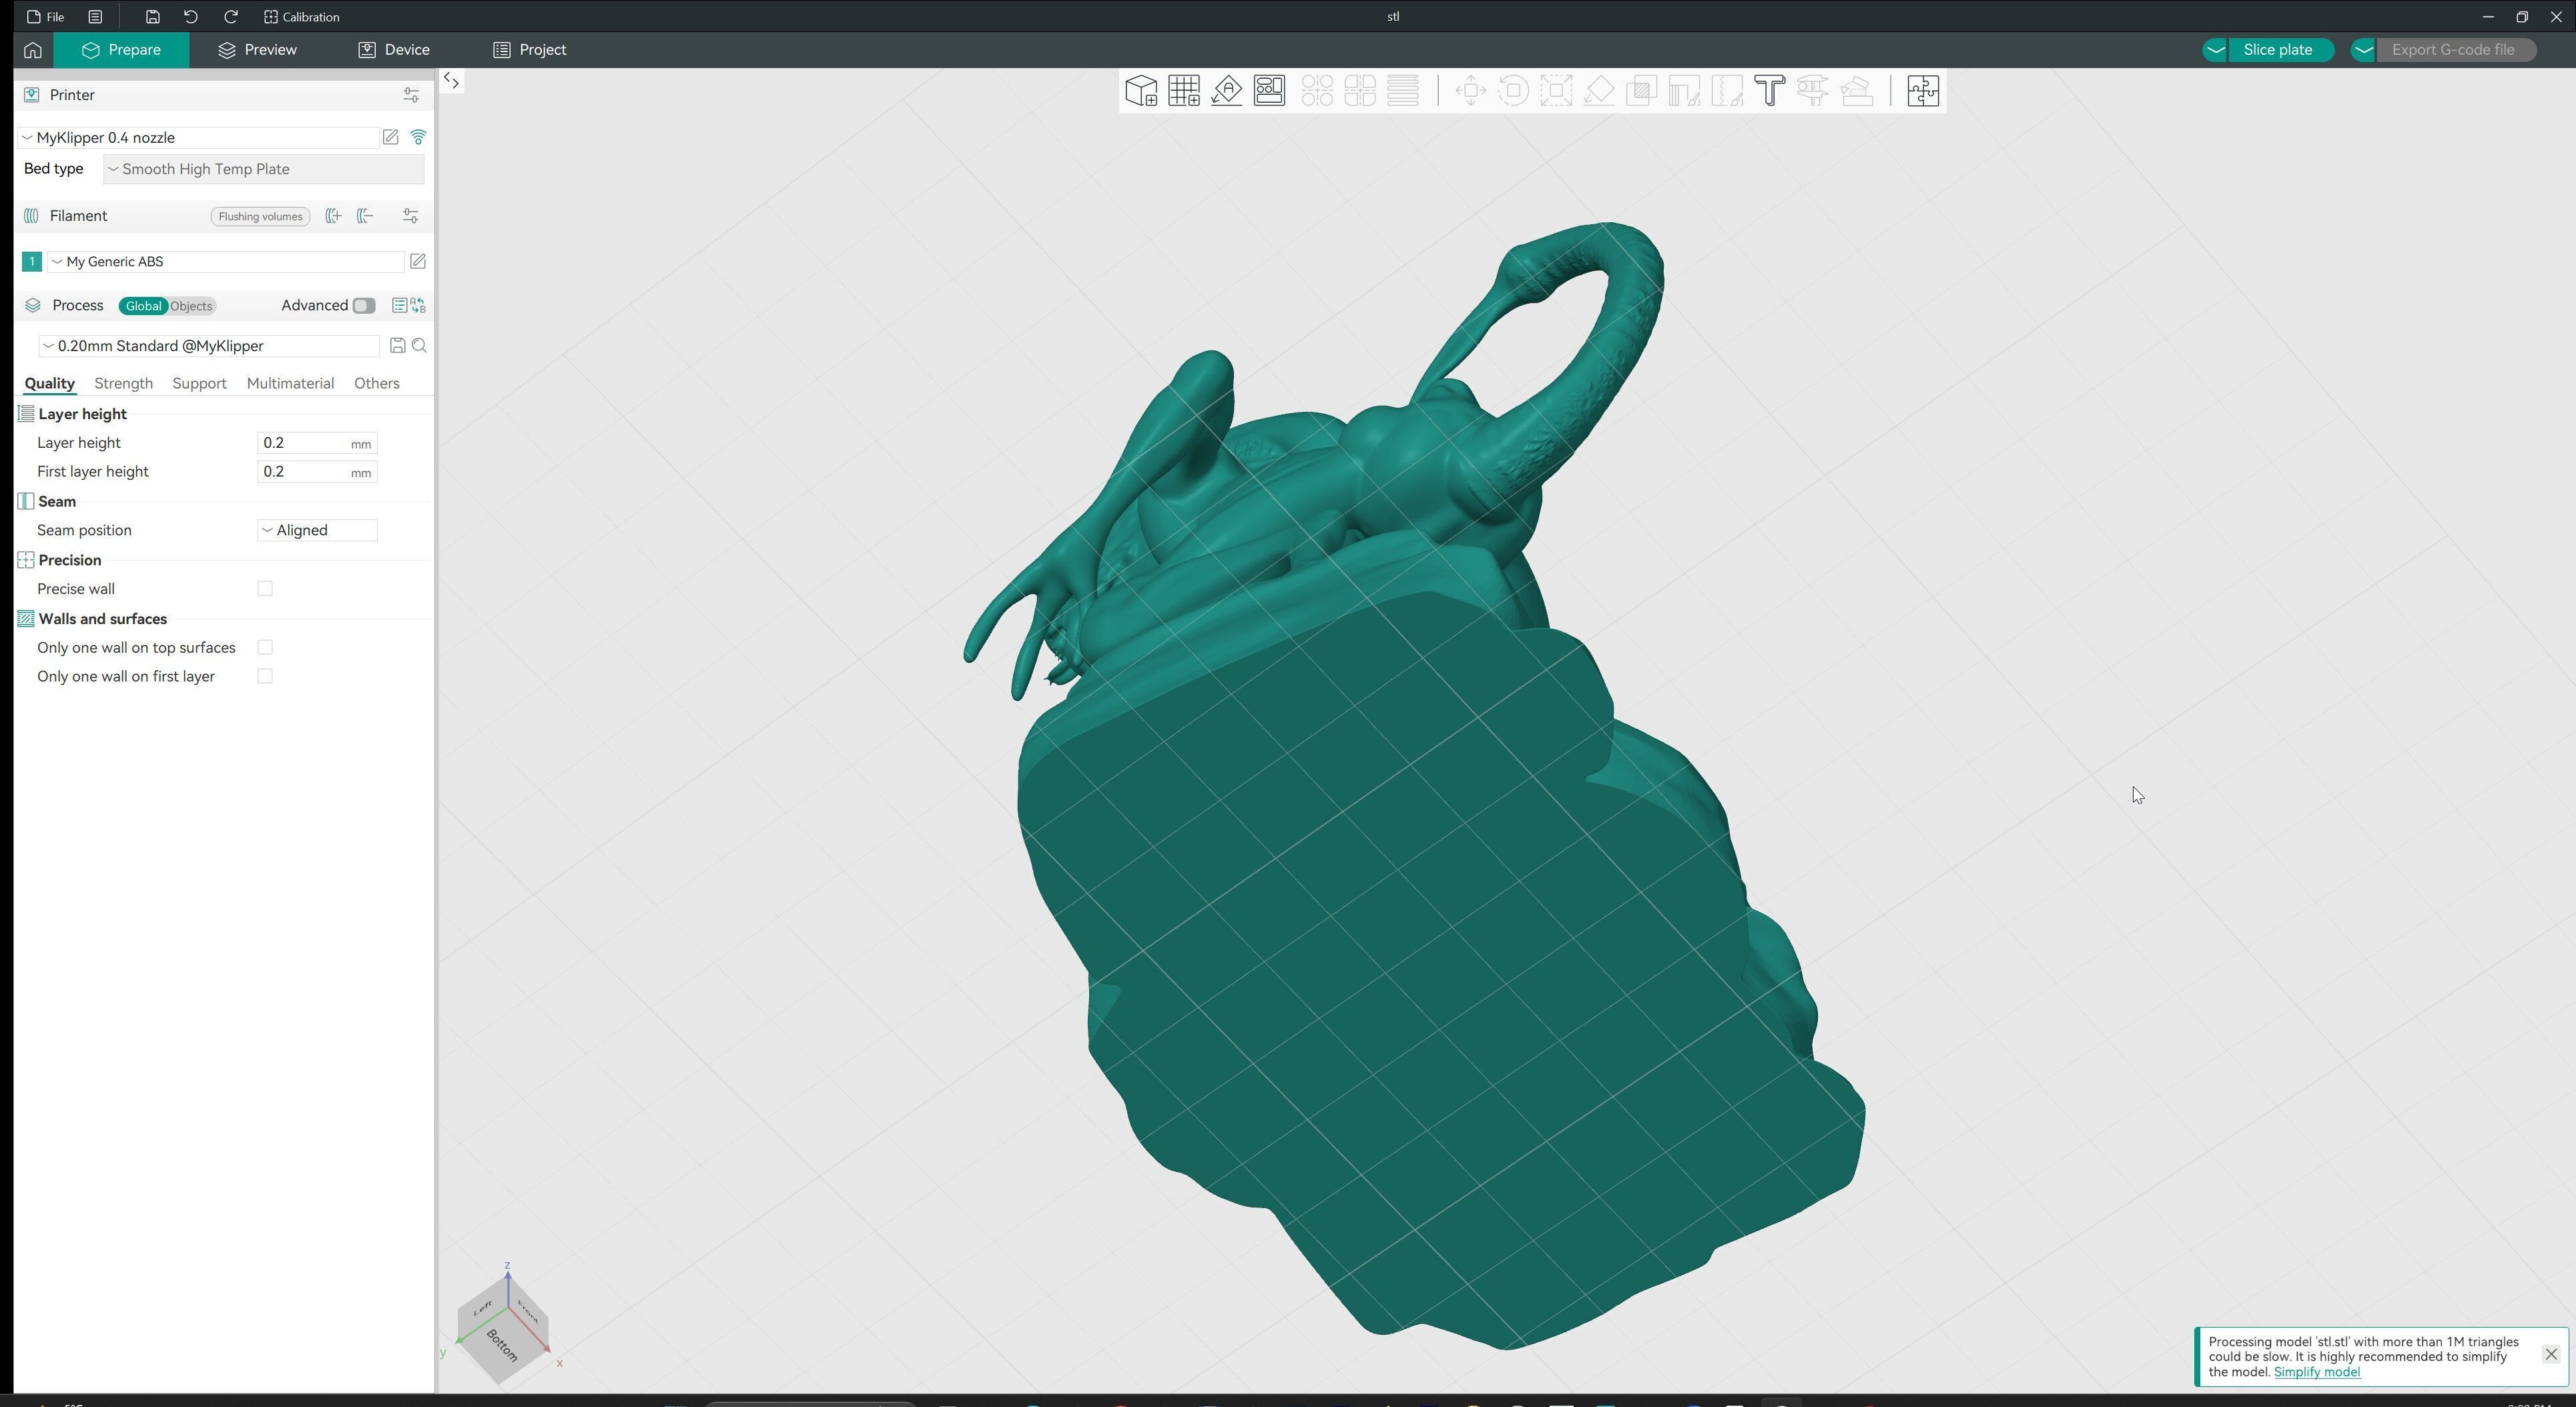Select the Cut tool

[1642, 91]
